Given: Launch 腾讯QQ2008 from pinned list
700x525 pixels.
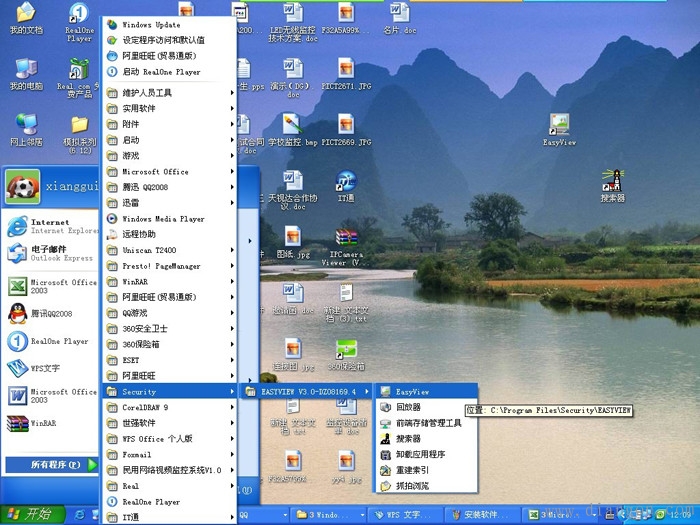Looking at the screenshot, I should point(50,314).
